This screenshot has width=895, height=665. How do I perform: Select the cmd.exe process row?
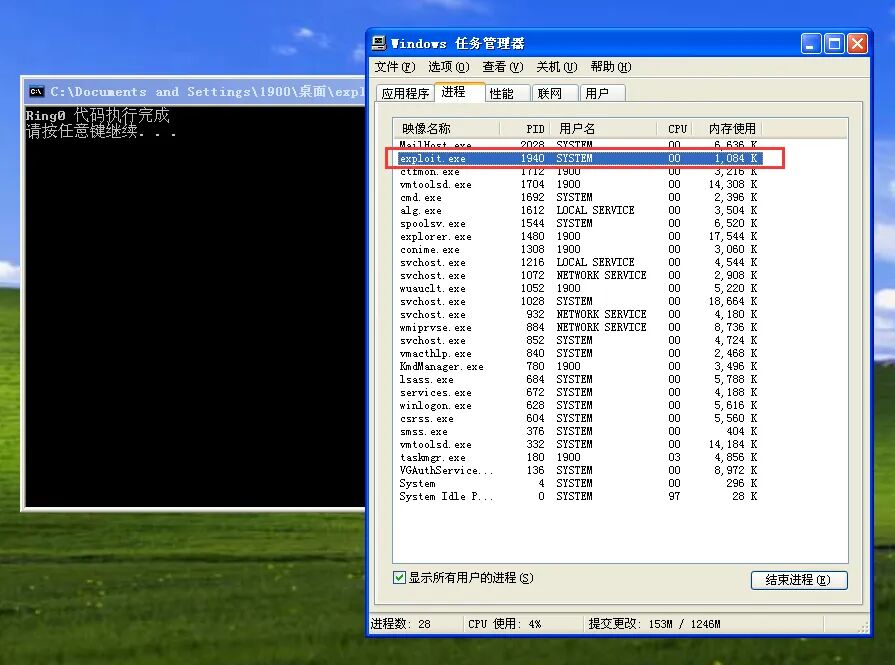click(x=579, y=198)
